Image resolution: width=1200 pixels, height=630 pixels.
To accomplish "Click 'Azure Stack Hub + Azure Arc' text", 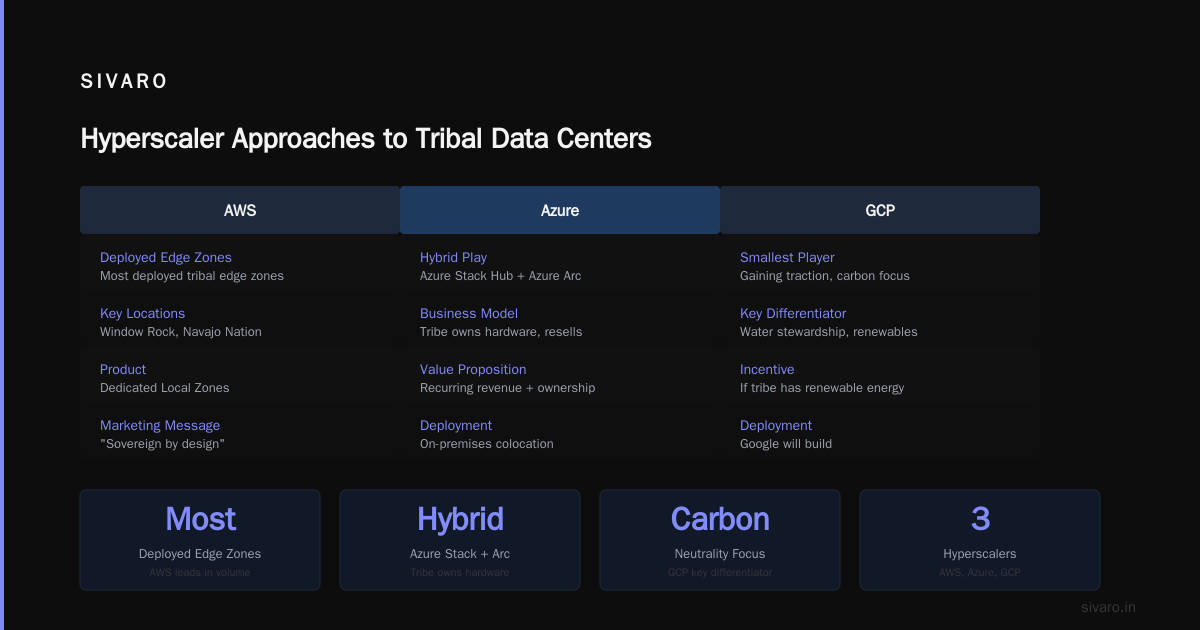I will point(501,276).
